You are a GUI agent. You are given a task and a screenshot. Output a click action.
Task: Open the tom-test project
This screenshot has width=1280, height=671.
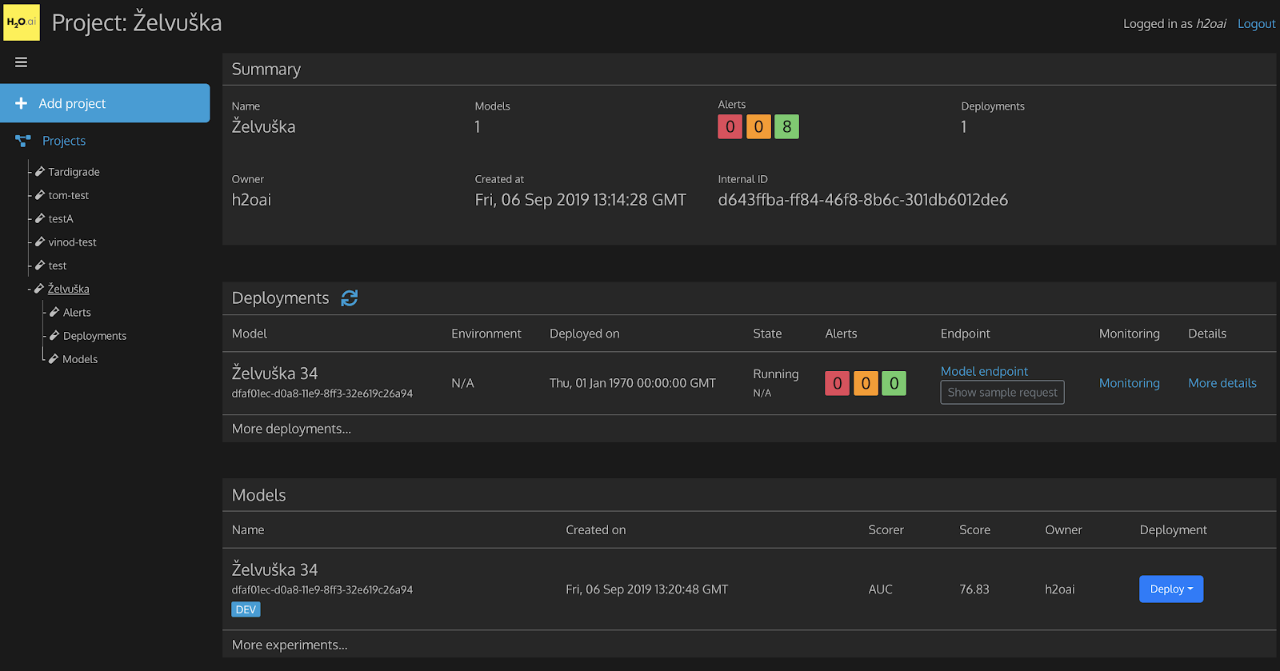[69, 195]
